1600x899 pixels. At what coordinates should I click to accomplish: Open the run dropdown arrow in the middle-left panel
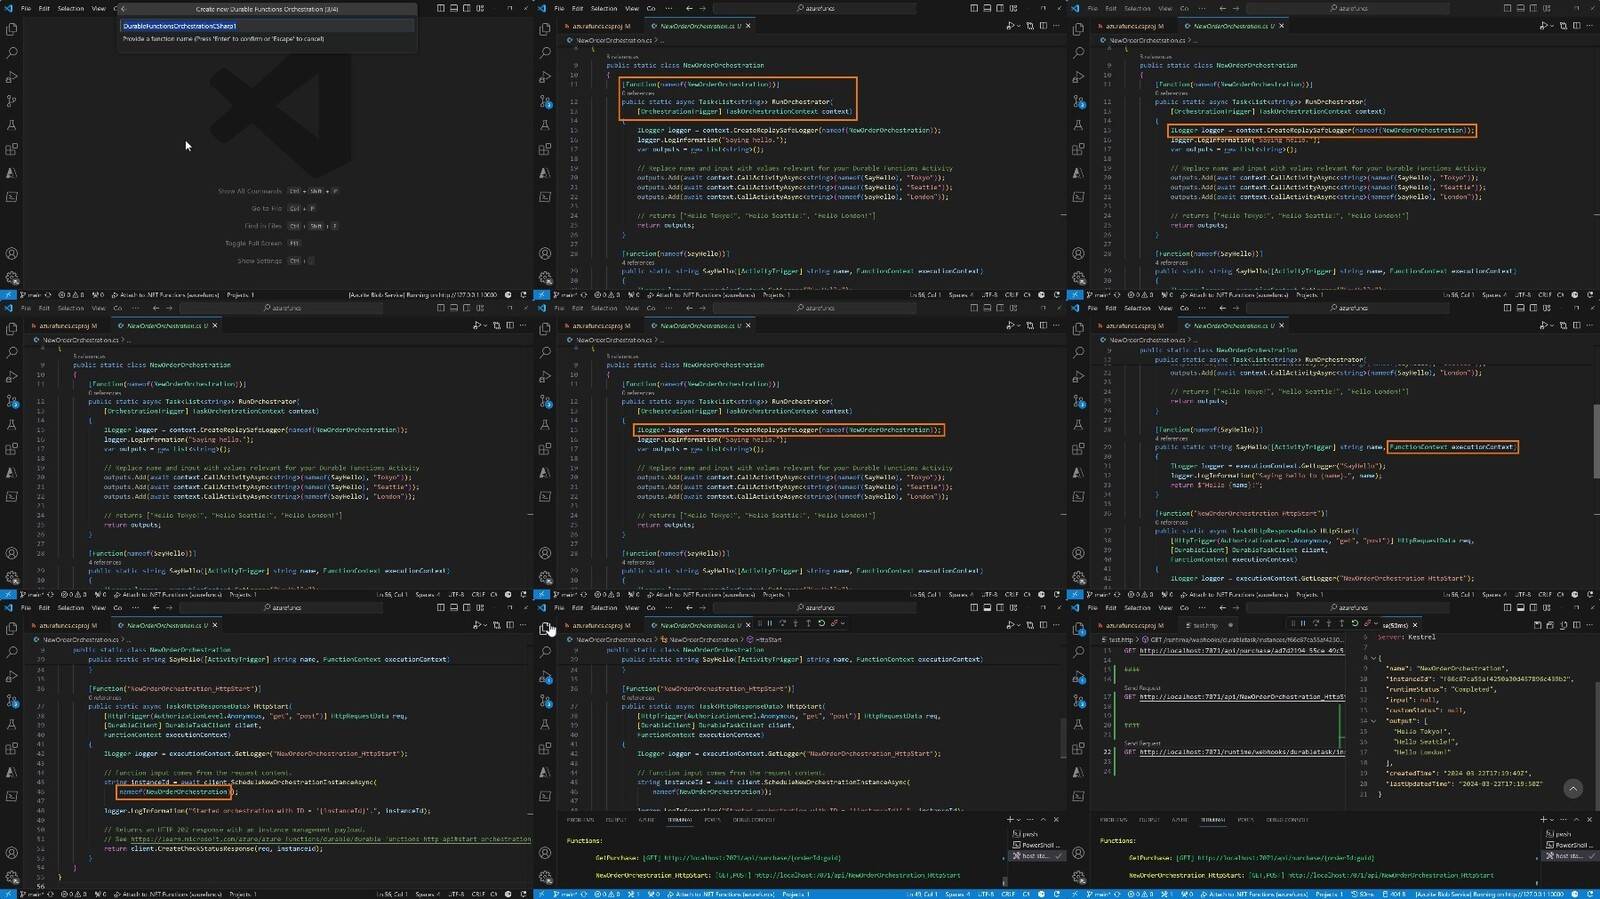click(x=484, y=326)
